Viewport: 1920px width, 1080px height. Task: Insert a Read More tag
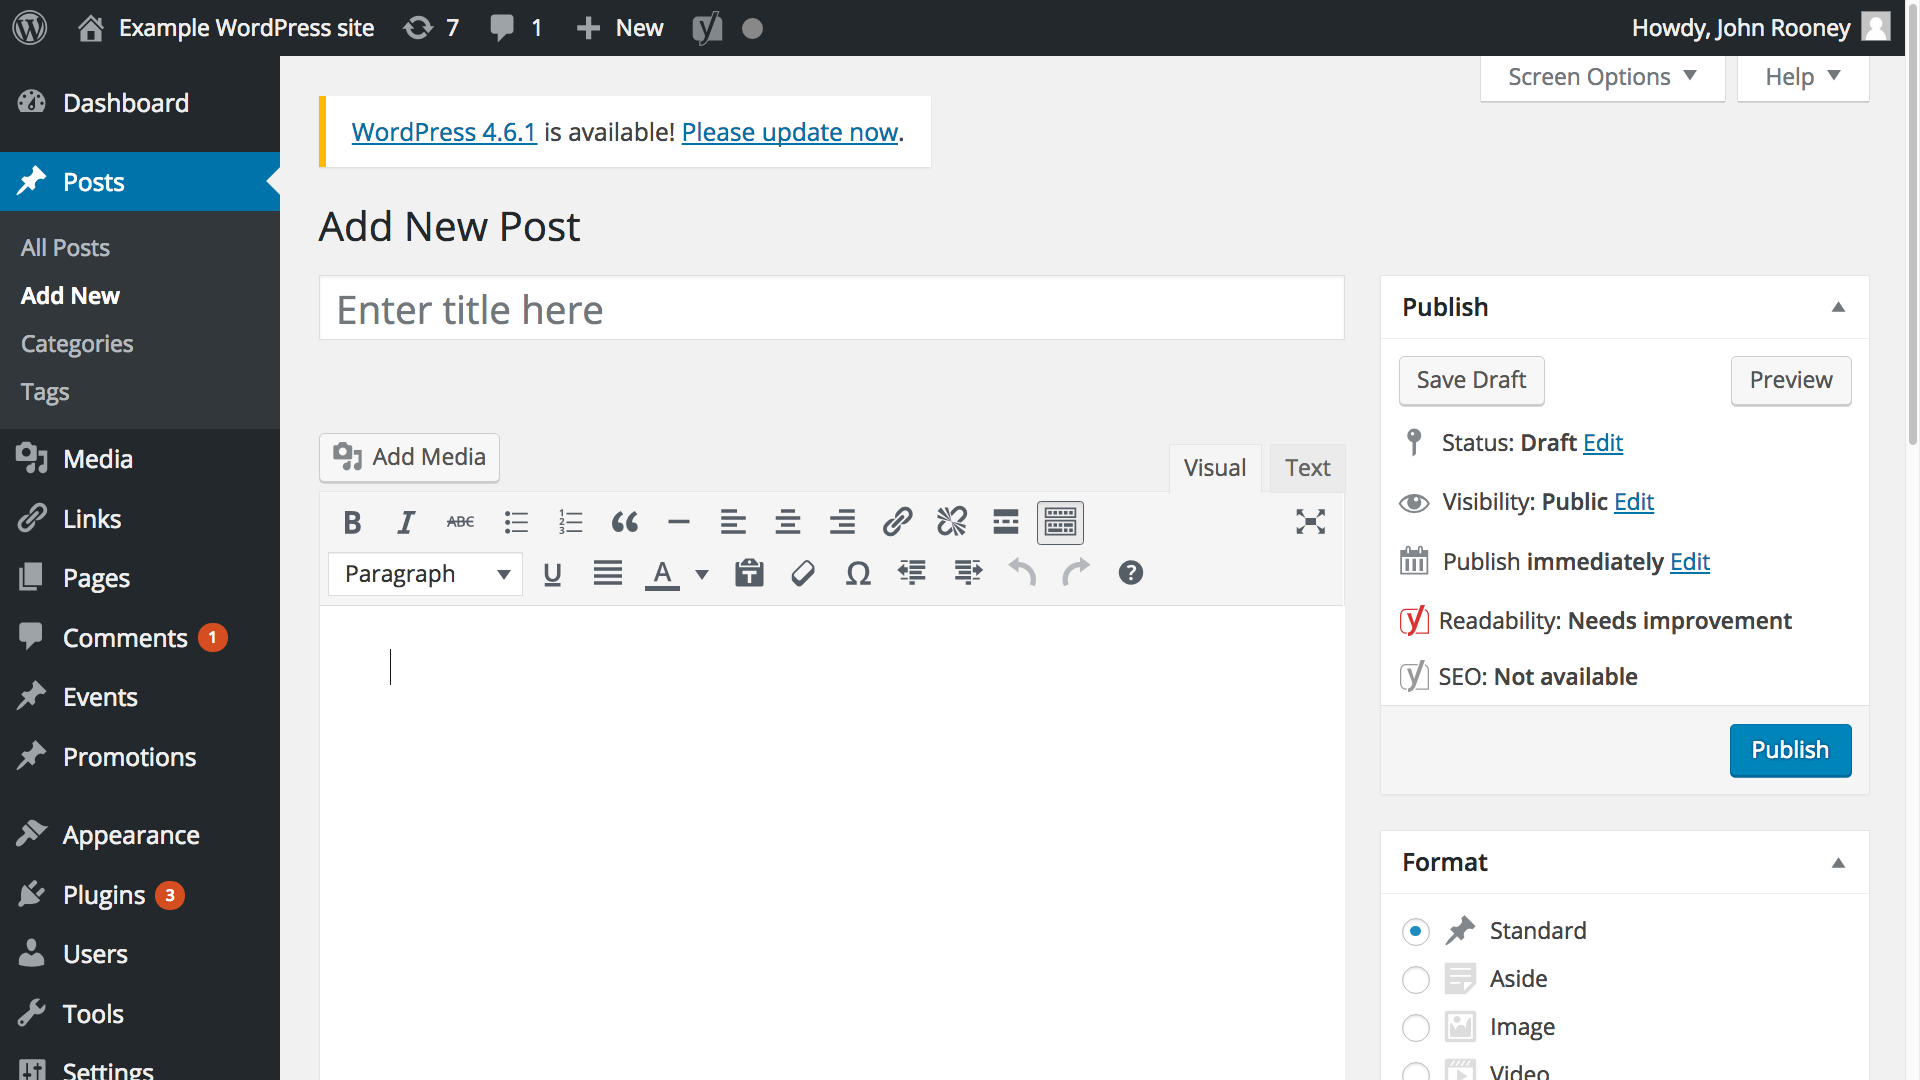coord(1005,522)
